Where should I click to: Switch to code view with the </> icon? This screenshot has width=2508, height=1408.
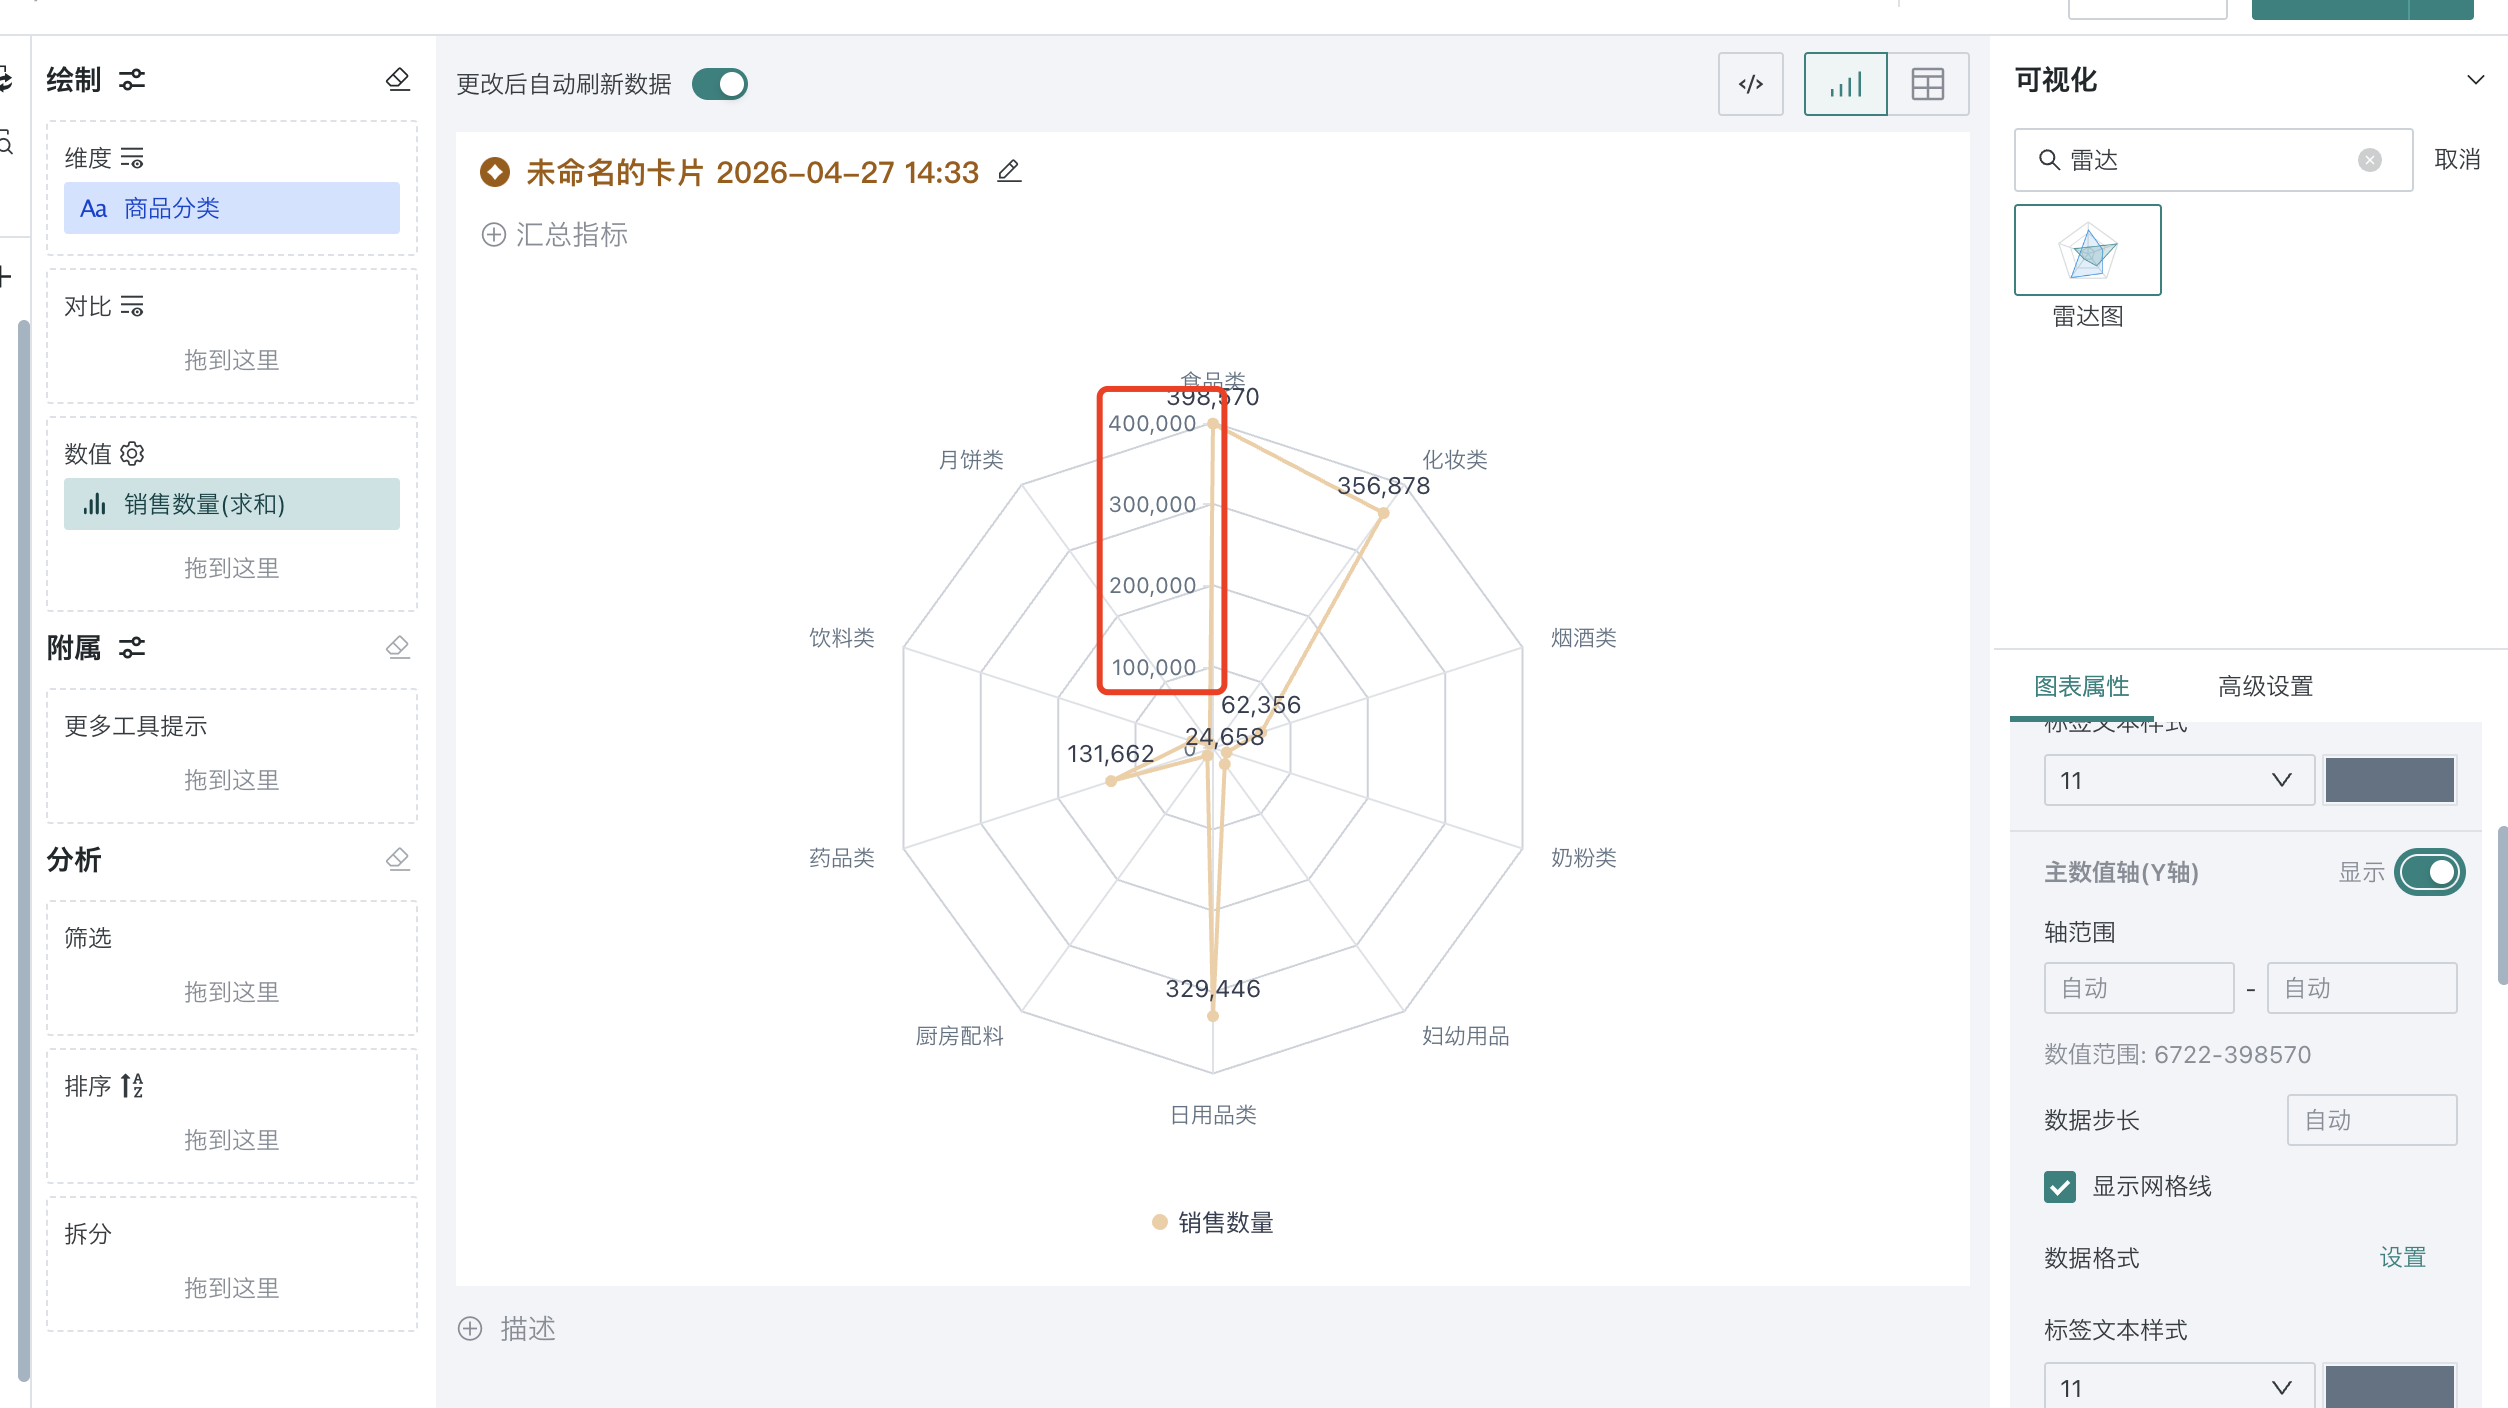(1750, 84)
